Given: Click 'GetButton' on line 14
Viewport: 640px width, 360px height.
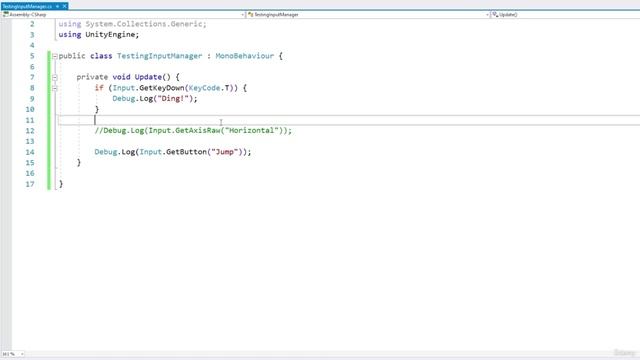Looking at the screenshot, I should 186,152.
